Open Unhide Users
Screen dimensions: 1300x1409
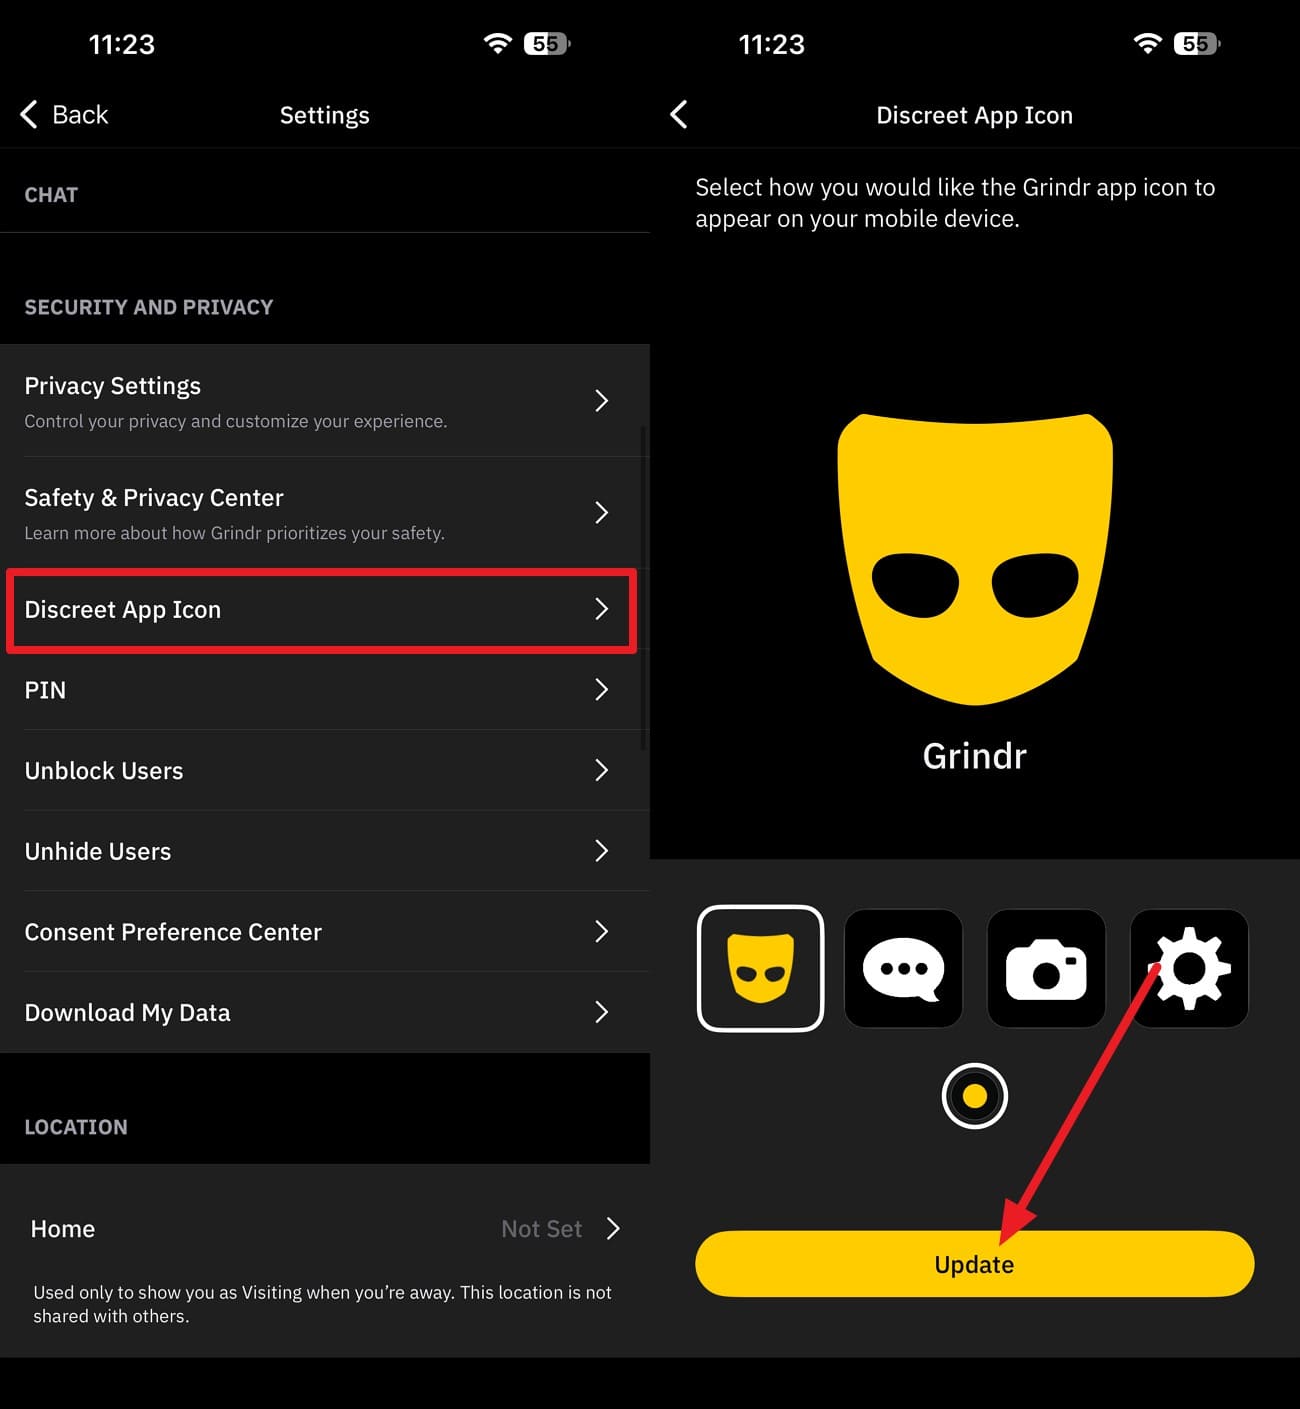coord(325,851)
